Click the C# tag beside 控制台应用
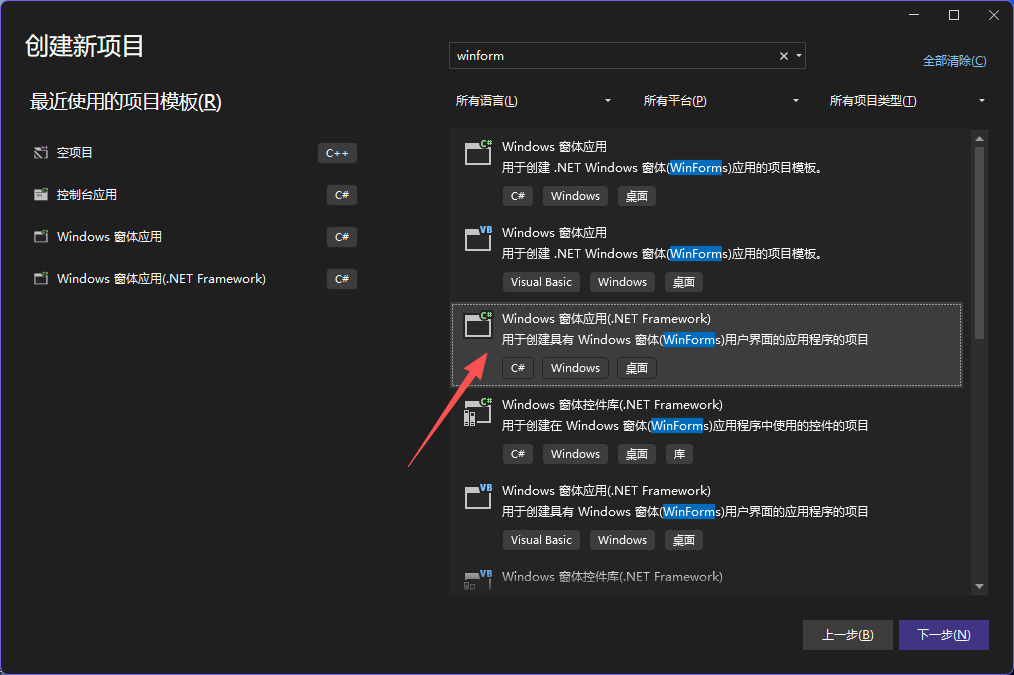 click(x=341, y=195)
